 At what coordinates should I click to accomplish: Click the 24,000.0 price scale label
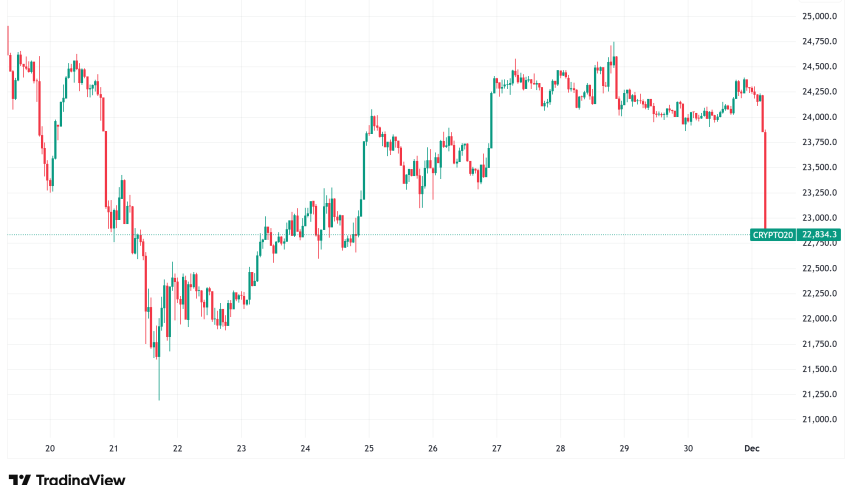(819, 117)
